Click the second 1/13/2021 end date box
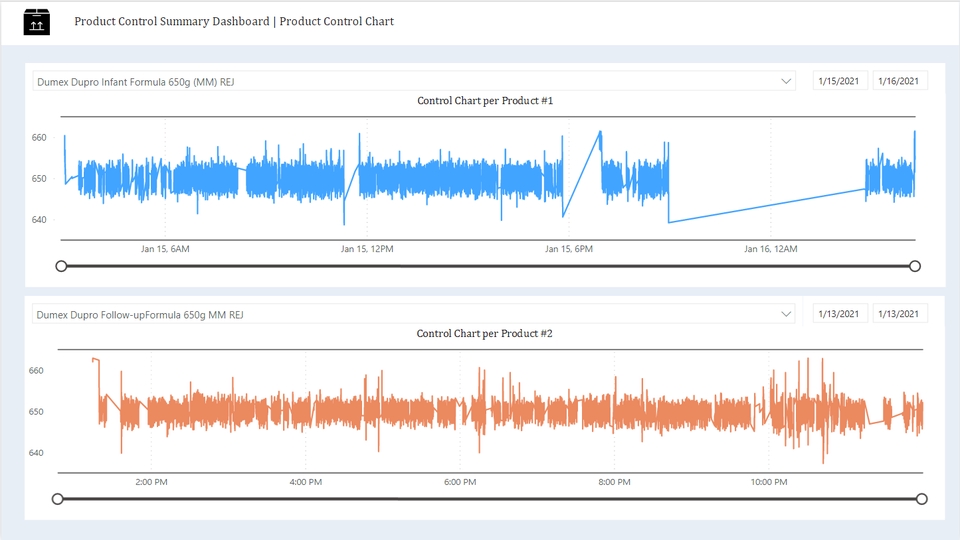The image size is (960, 540). 899,313
